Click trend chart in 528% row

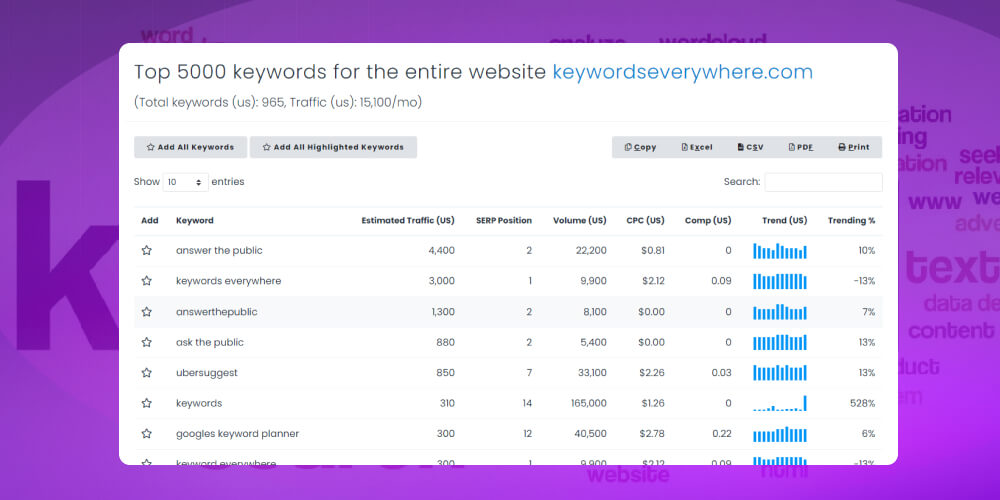[780, 404]
